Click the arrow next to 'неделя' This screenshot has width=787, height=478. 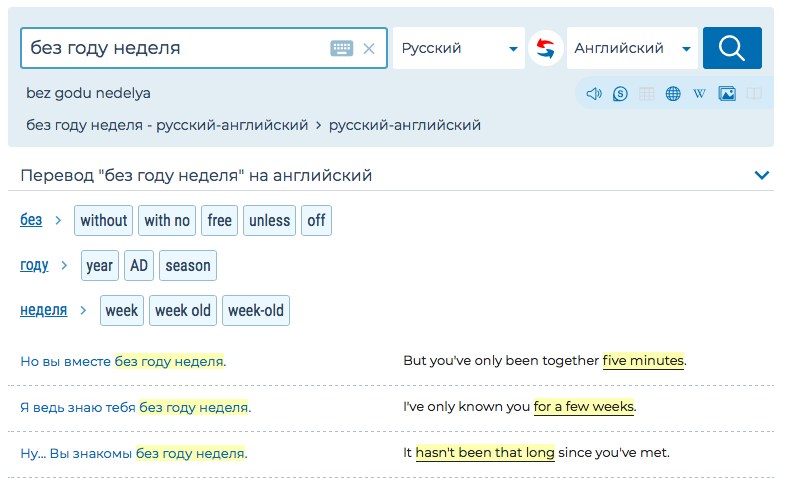point(83,311)
